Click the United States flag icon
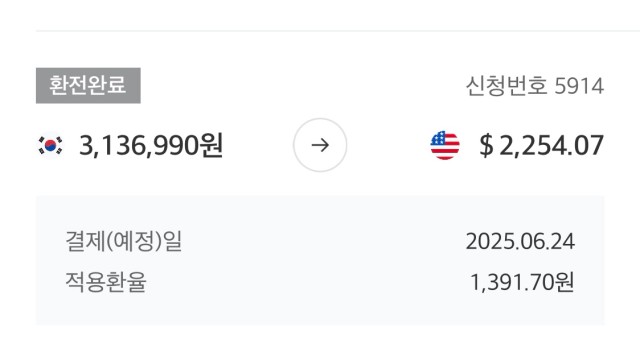The image size is (640, 360). click(445, 145)
